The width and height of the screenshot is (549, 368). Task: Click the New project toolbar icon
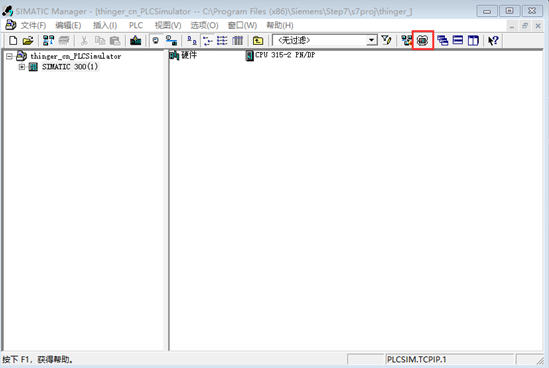[13, 41]
